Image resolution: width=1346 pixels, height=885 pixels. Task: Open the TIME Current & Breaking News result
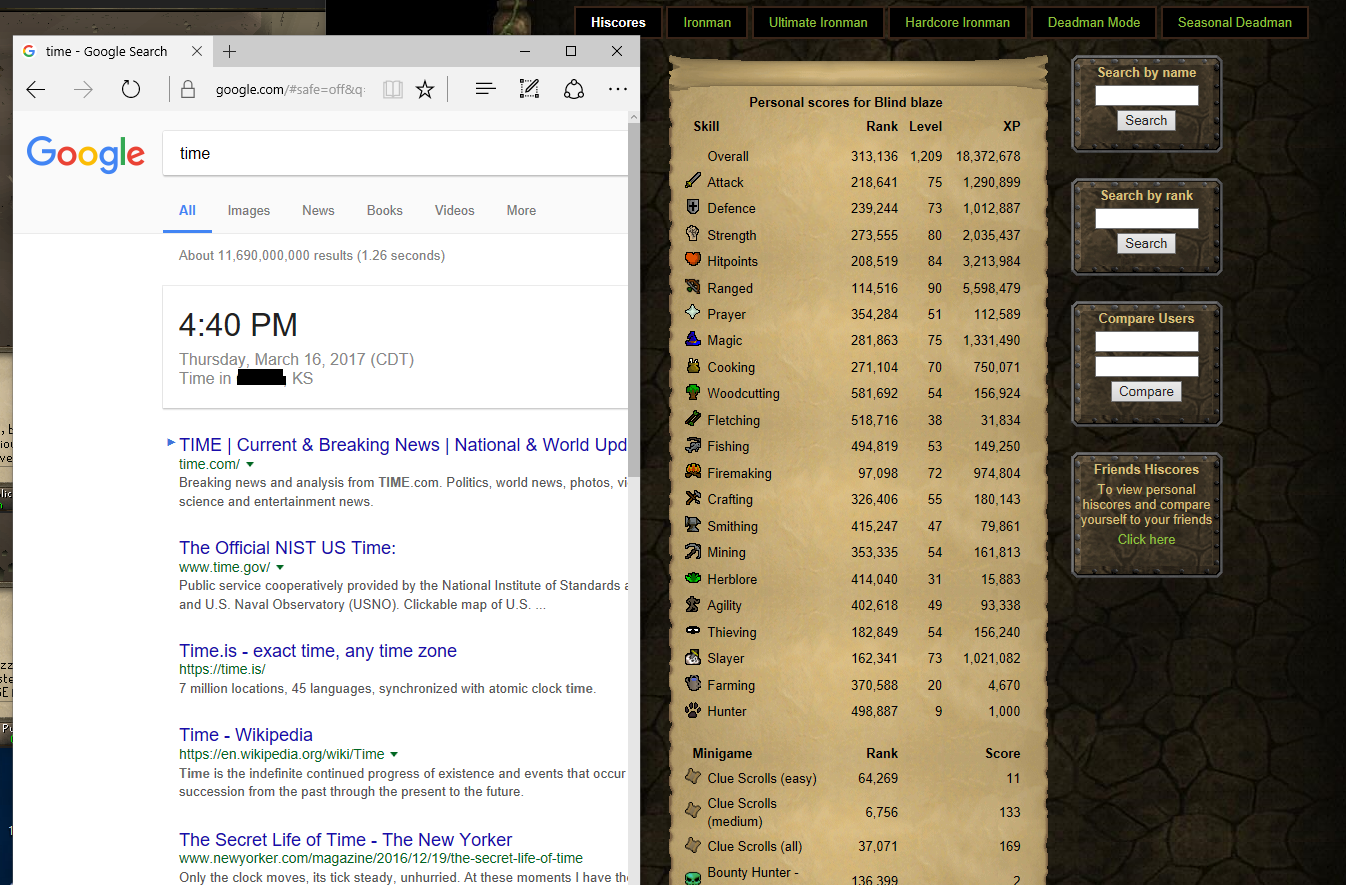click(x=403, y=445)
